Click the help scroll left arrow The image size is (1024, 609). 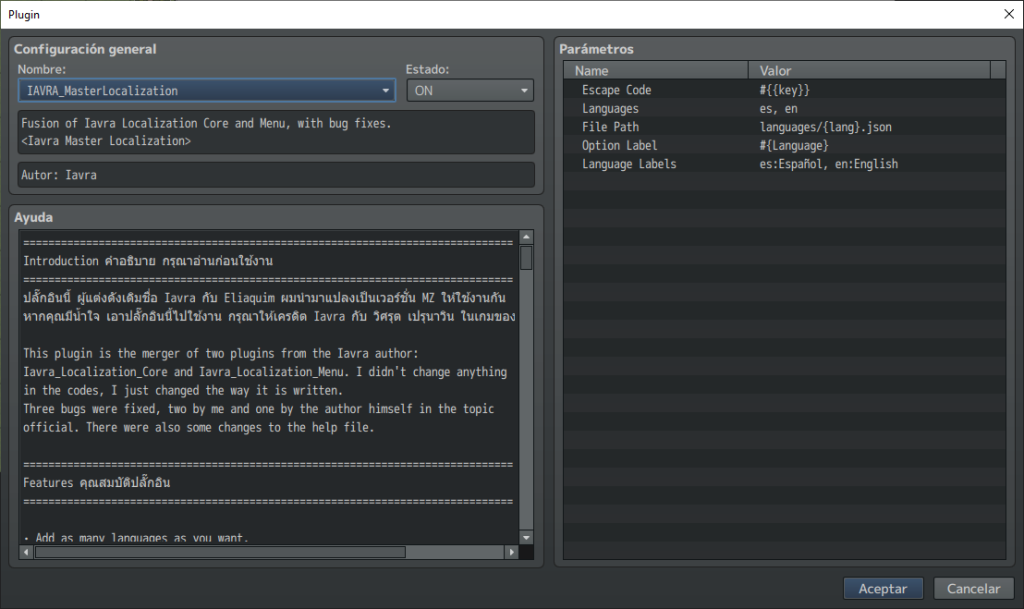pyautogui.click(x=26, y=552)
